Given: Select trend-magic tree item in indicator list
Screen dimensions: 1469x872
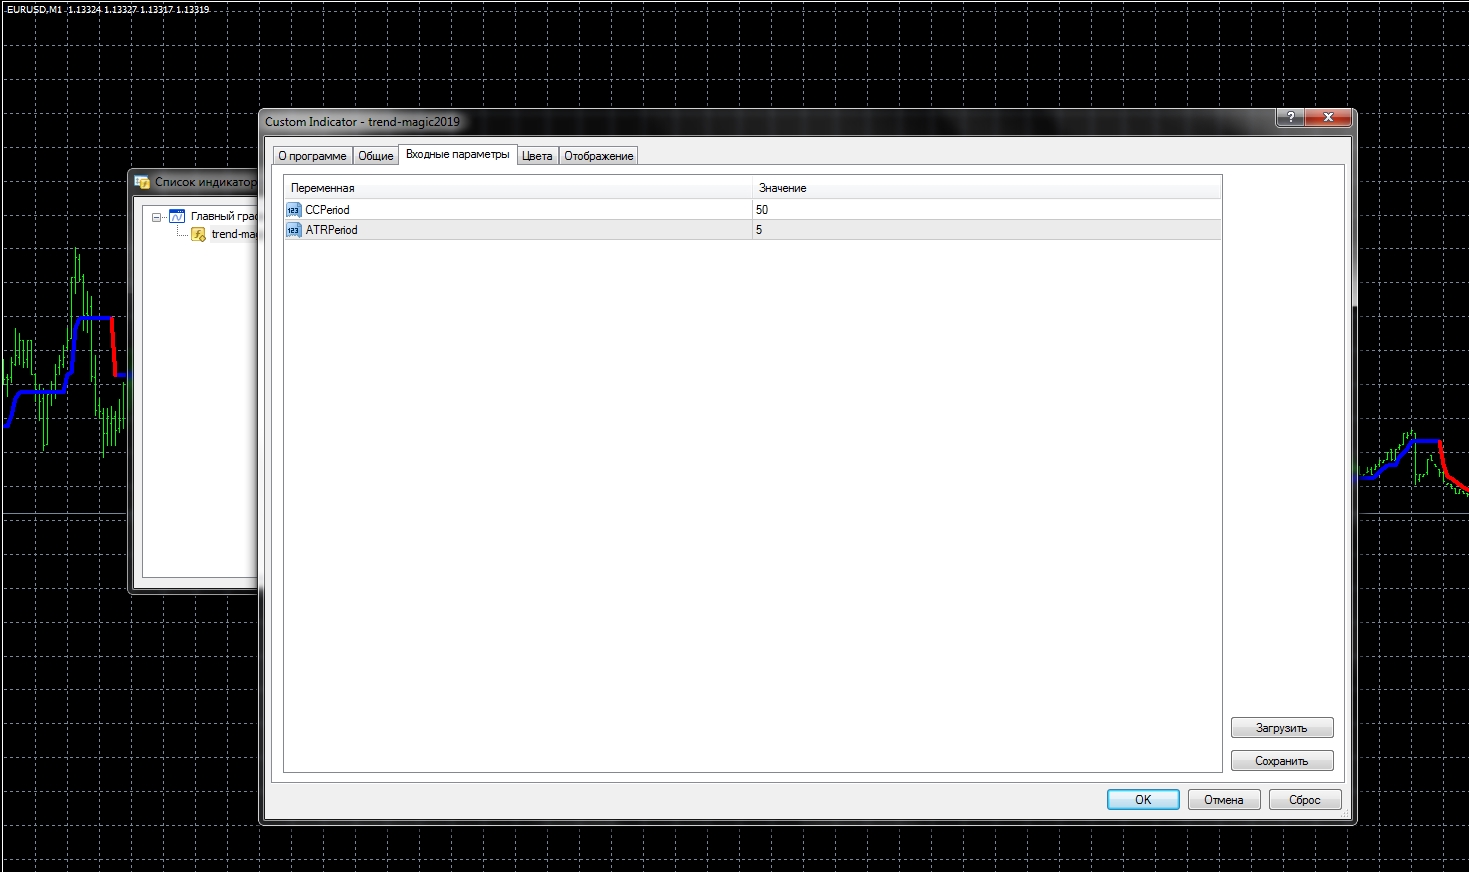Looking at the screenshot, I should click(x=233, y=234).
